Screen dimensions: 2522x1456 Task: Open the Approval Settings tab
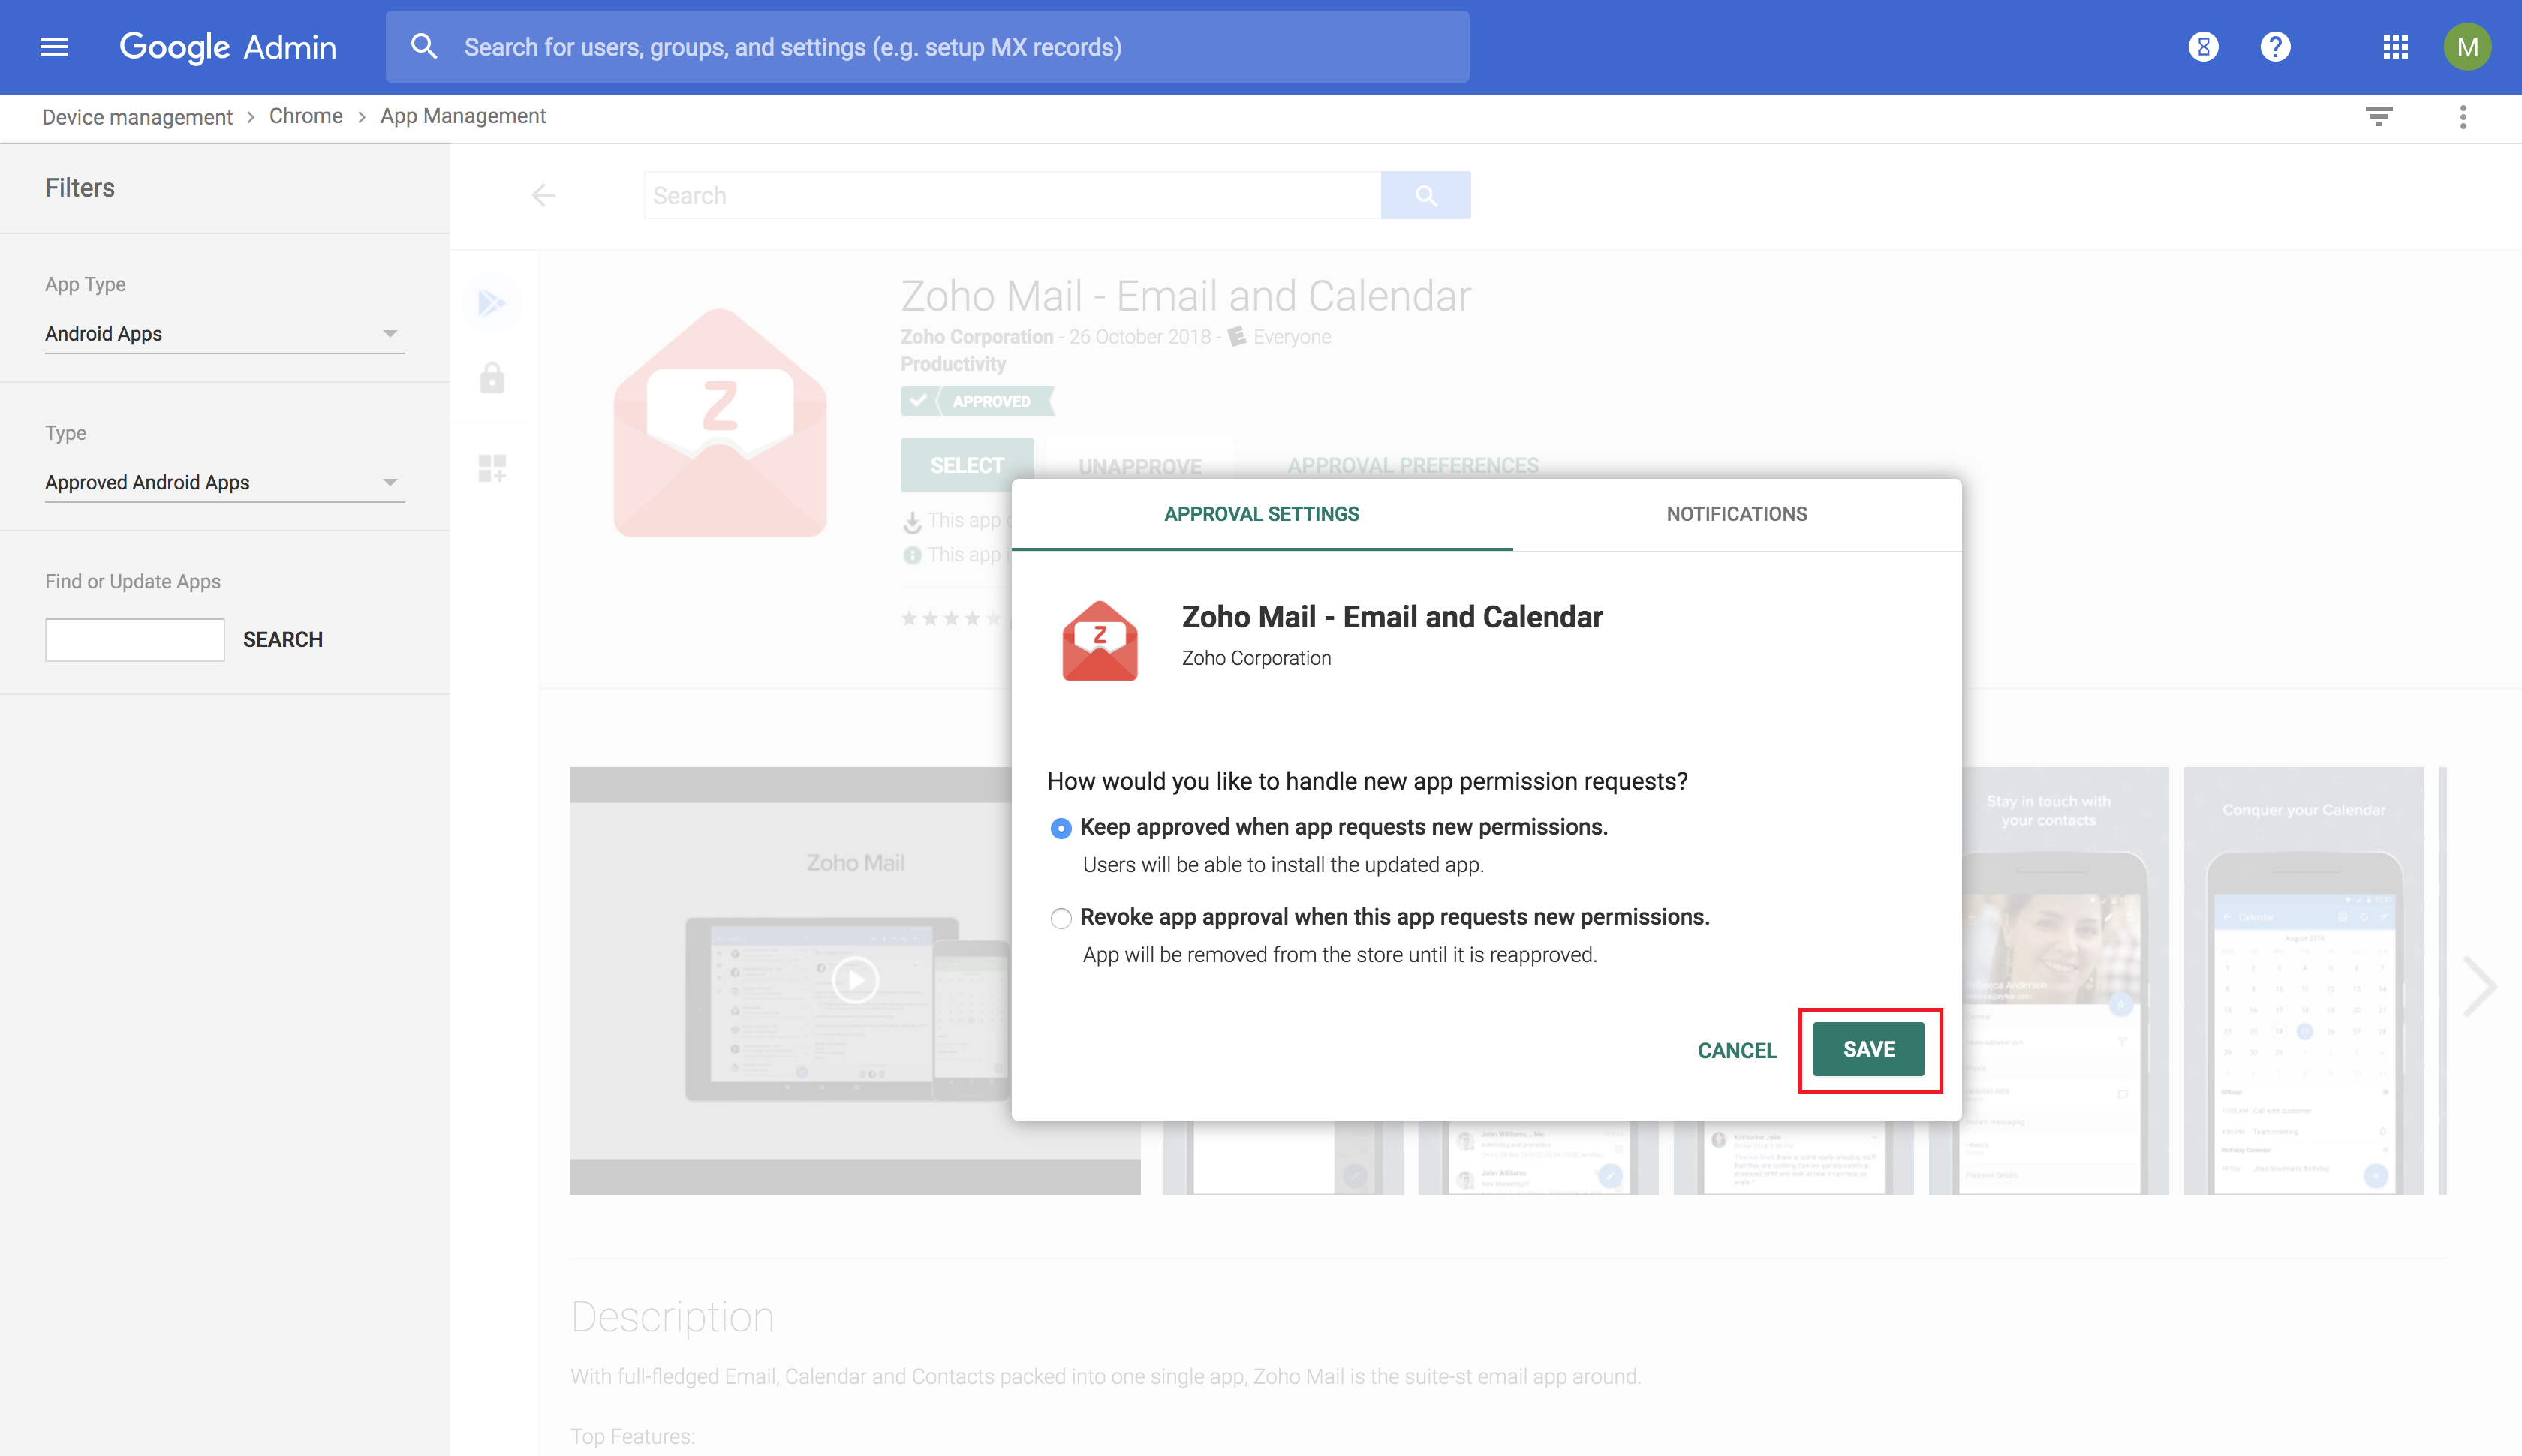pyautogui.click(x=1261, y=514)
